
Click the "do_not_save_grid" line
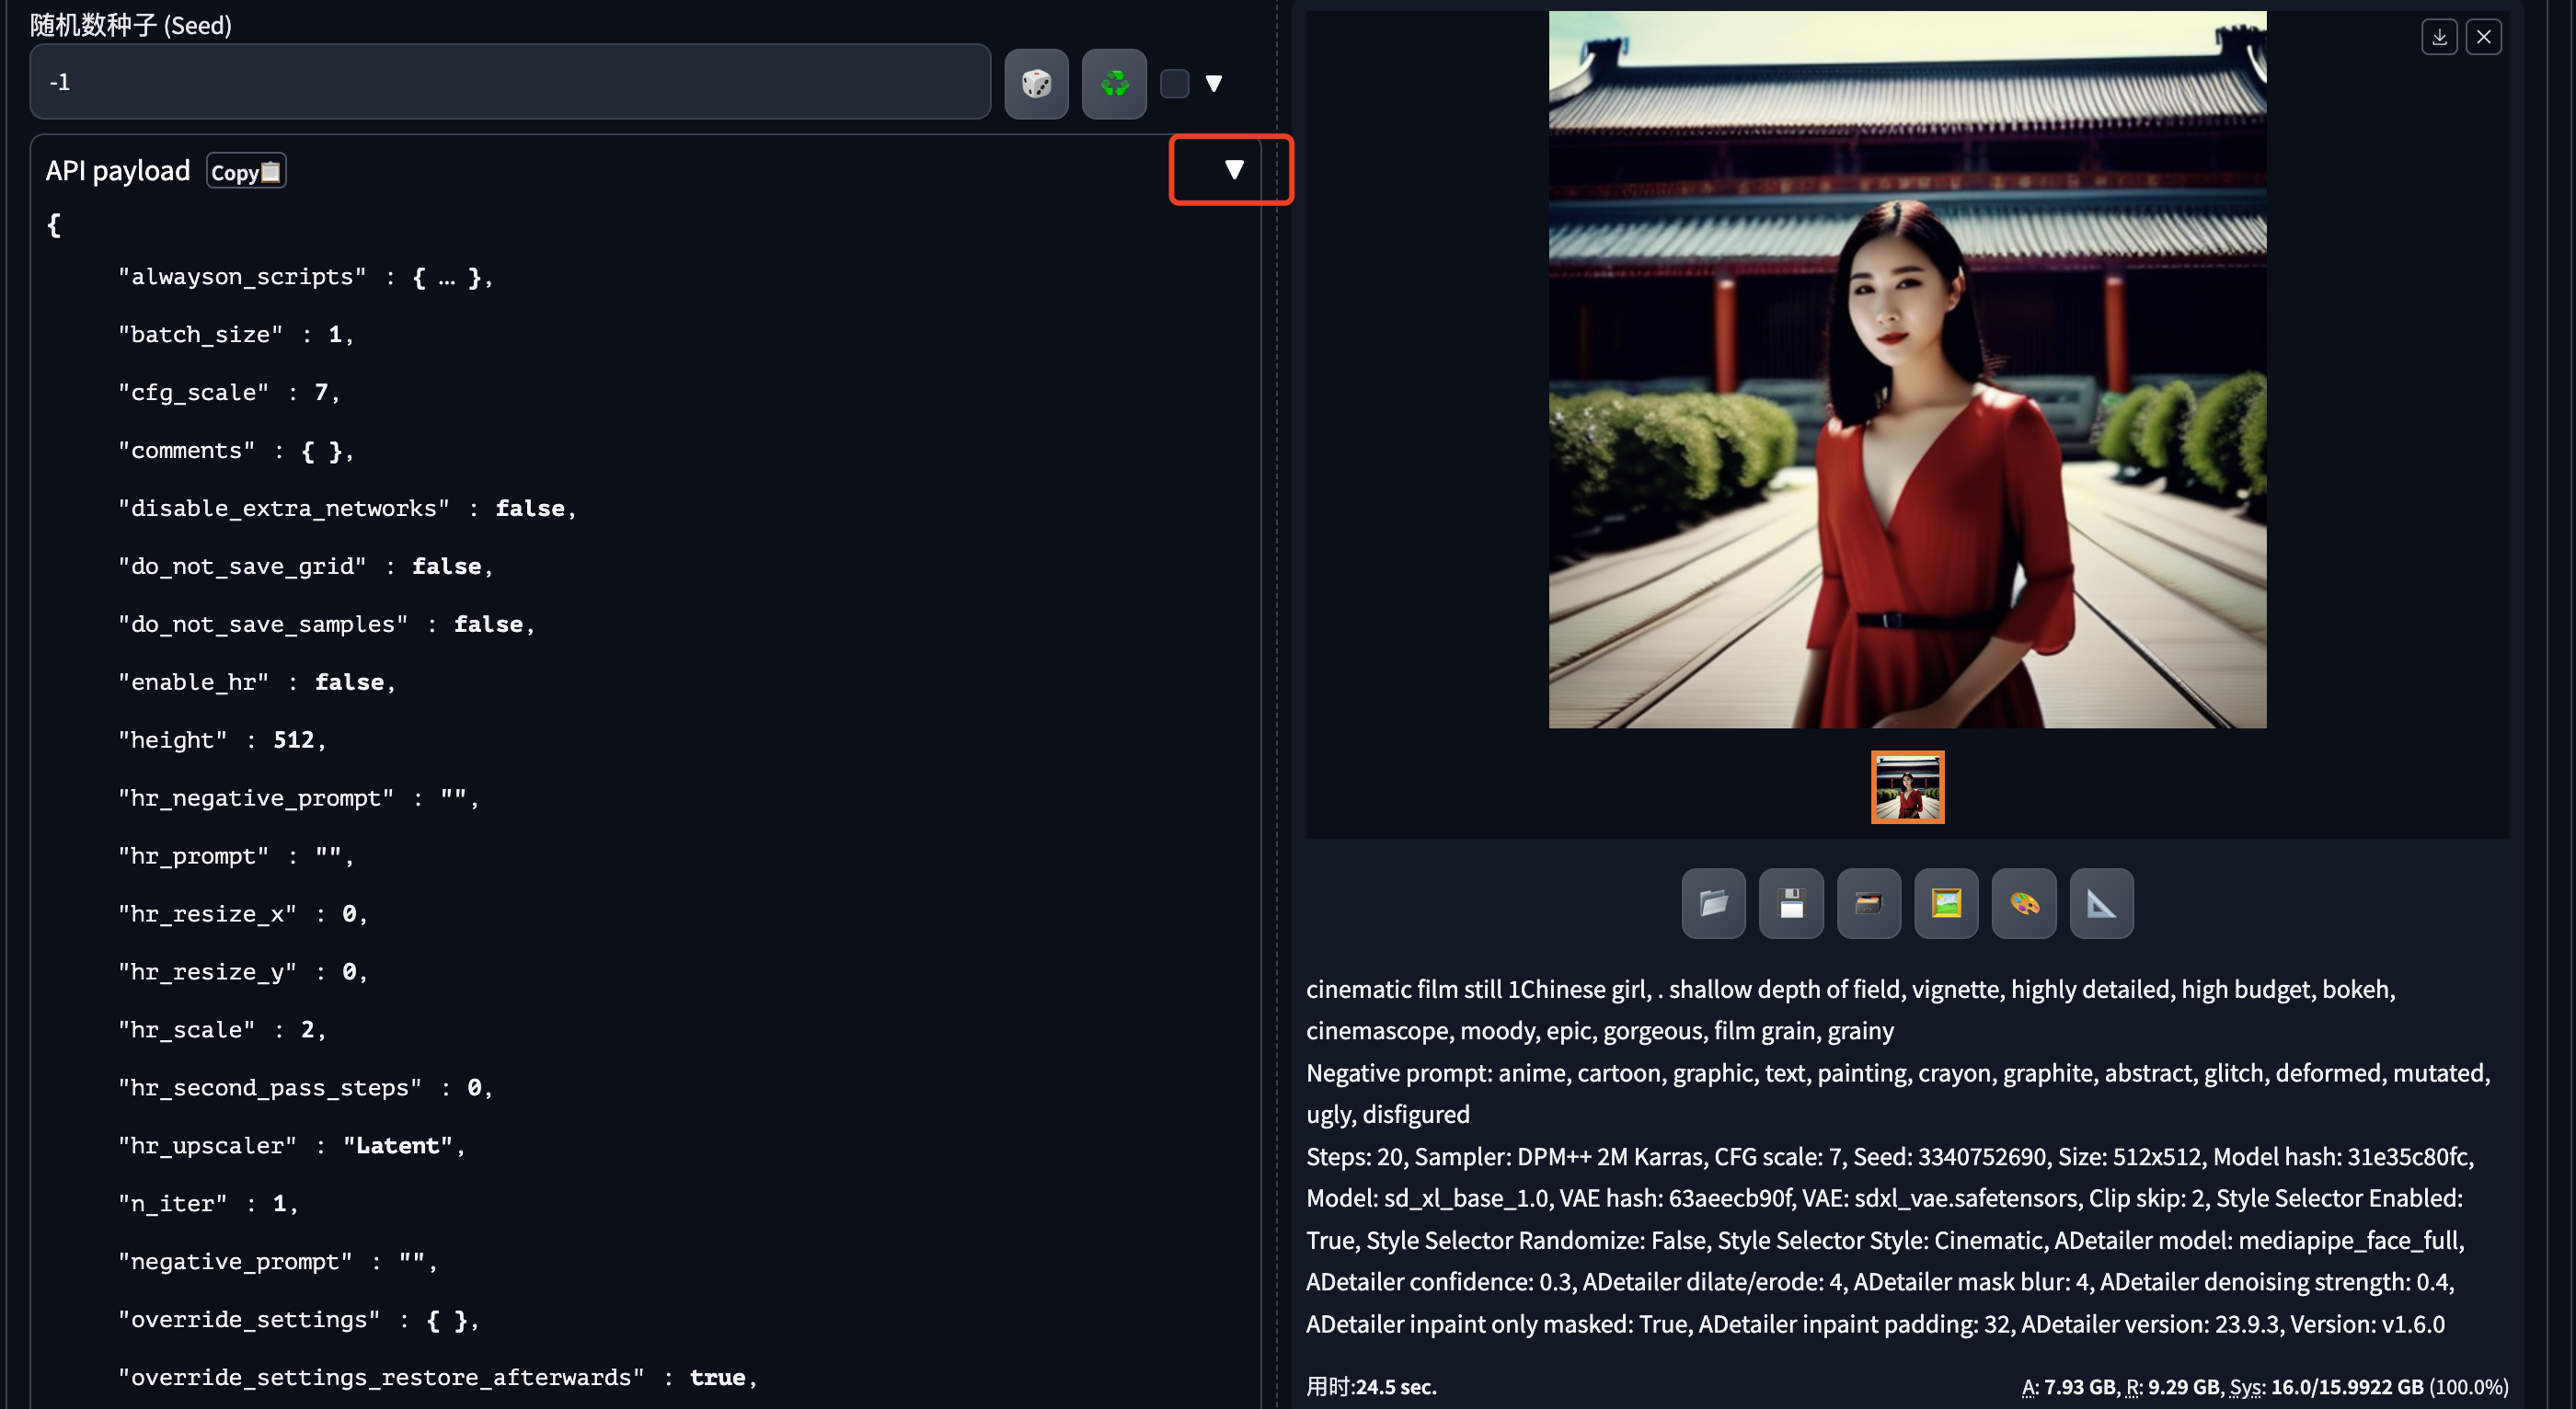click(x=306, y=566)
